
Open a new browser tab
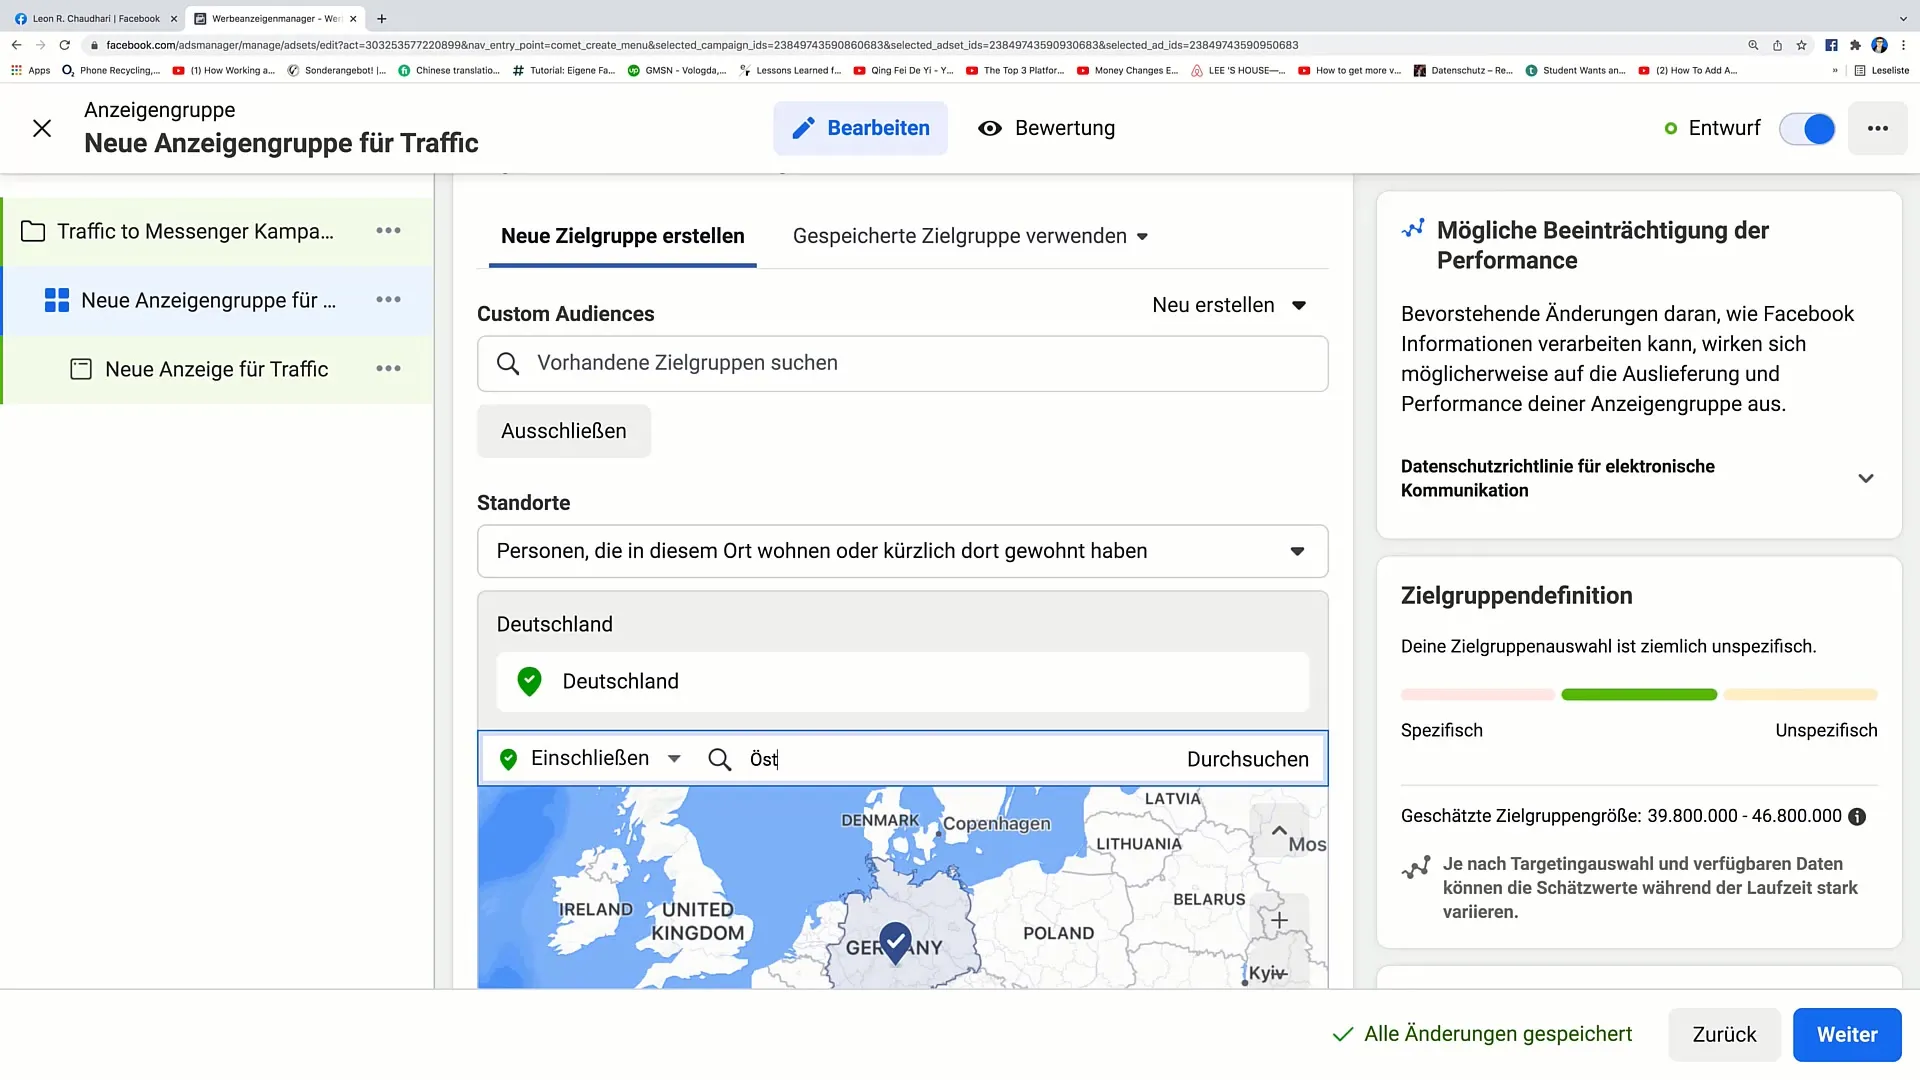click(x=381, y=18)
